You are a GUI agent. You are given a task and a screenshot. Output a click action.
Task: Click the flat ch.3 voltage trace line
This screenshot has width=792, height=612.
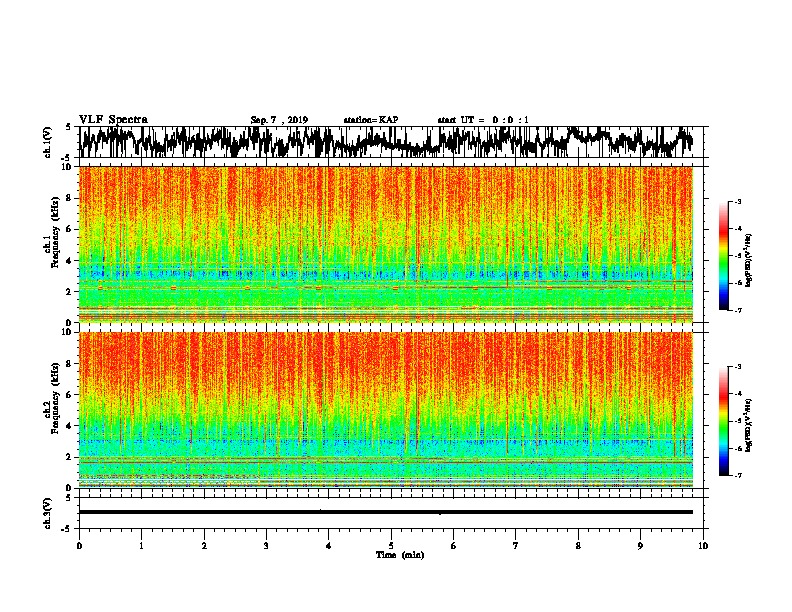pyautogui.click(x=386, y=512)
